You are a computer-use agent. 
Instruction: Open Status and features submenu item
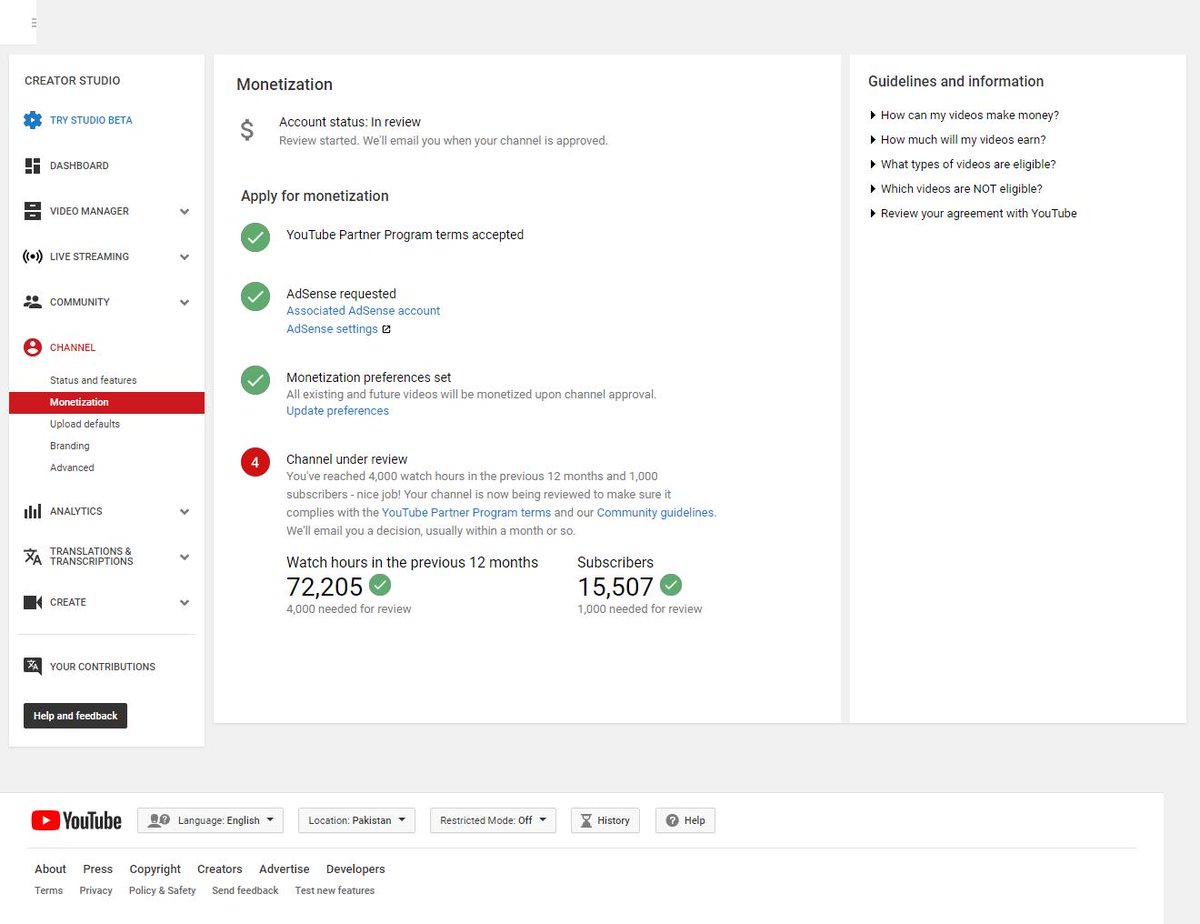click(93, 380)
